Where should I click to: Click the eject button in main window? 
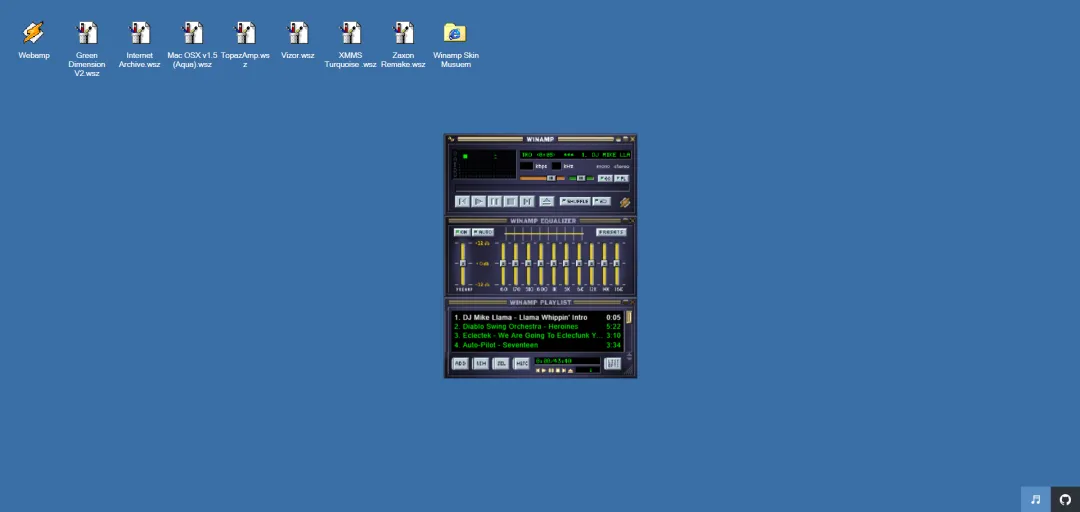coord(547,201)
